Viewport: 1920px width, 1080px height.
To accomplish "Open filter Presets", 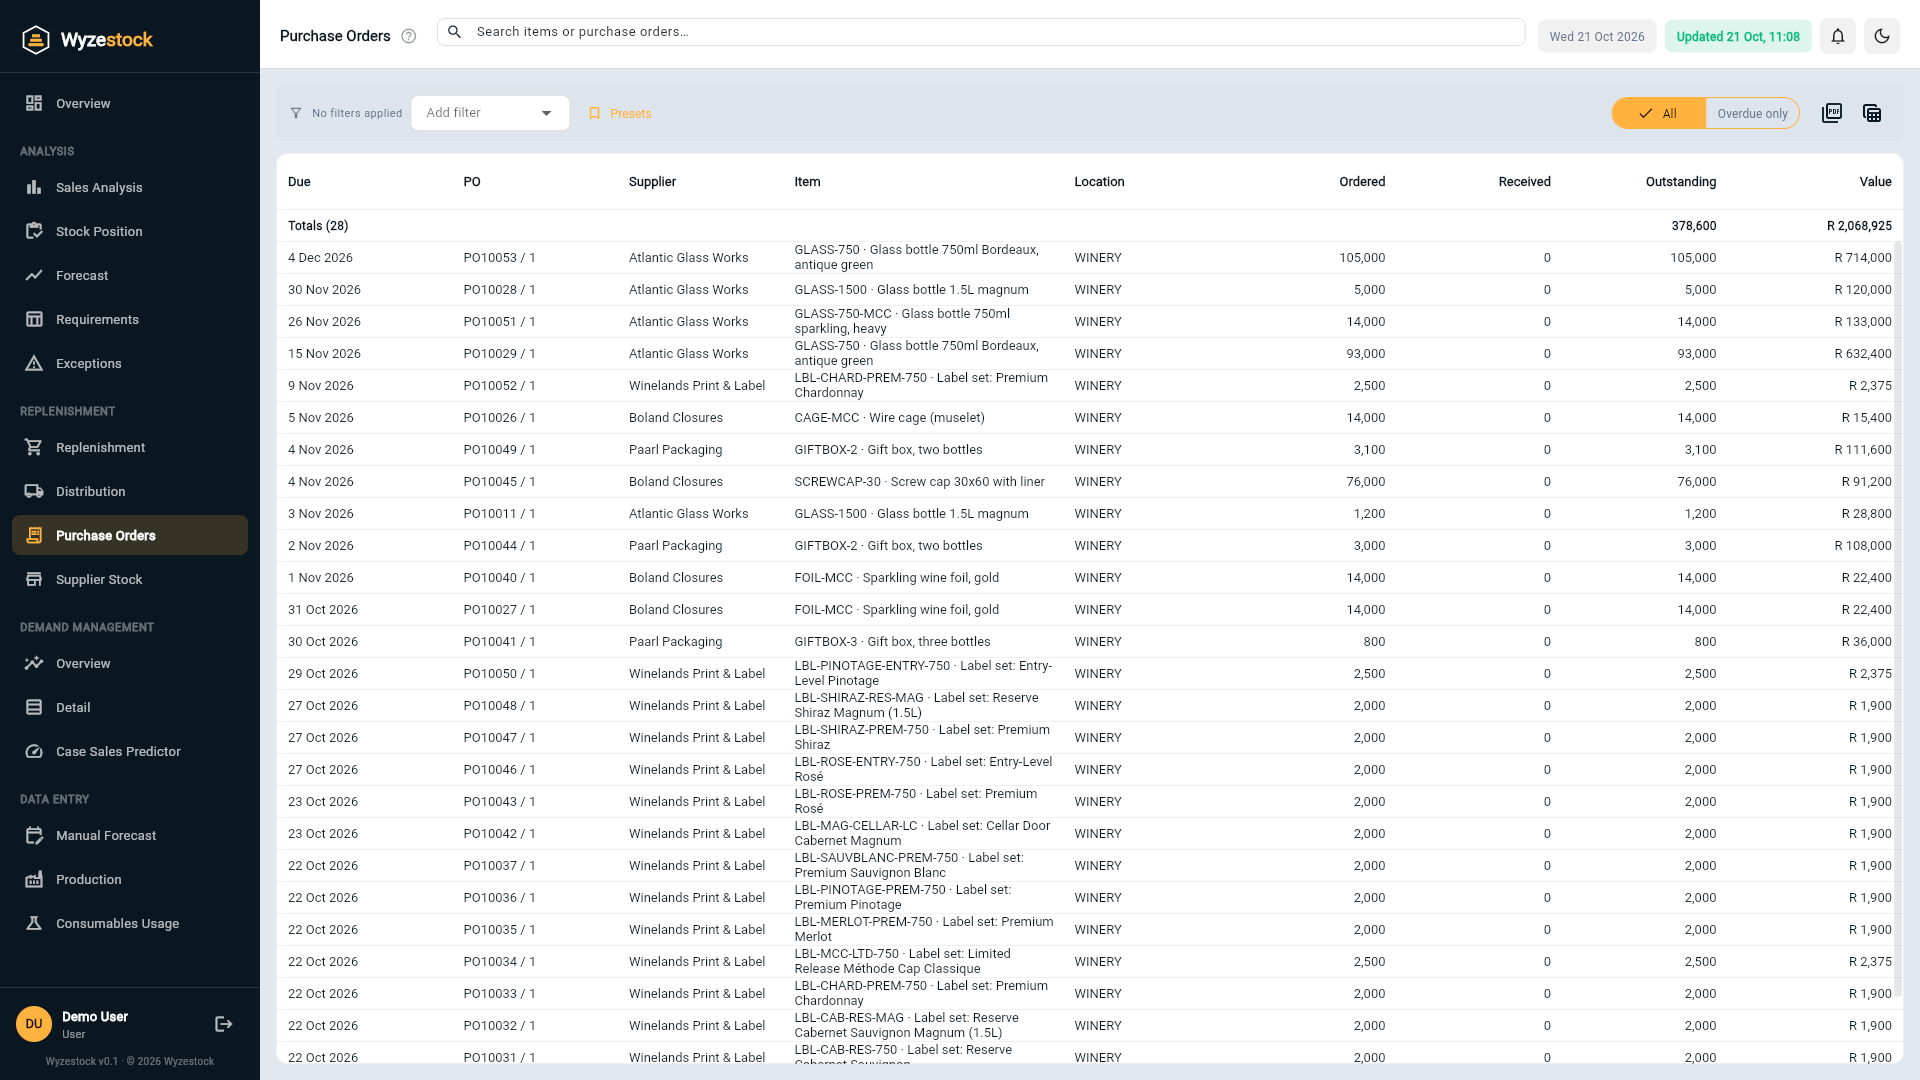I will point(620,113).
